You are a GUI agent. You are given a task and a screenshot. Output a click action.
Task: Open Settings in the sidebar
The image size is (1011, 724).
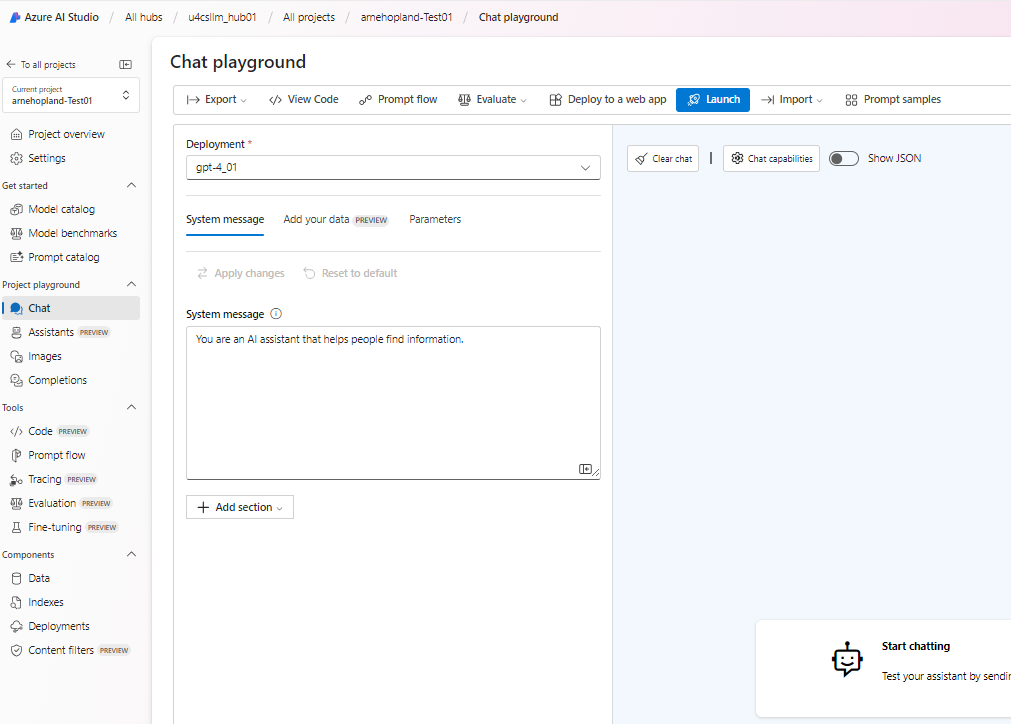coord(47,158)
